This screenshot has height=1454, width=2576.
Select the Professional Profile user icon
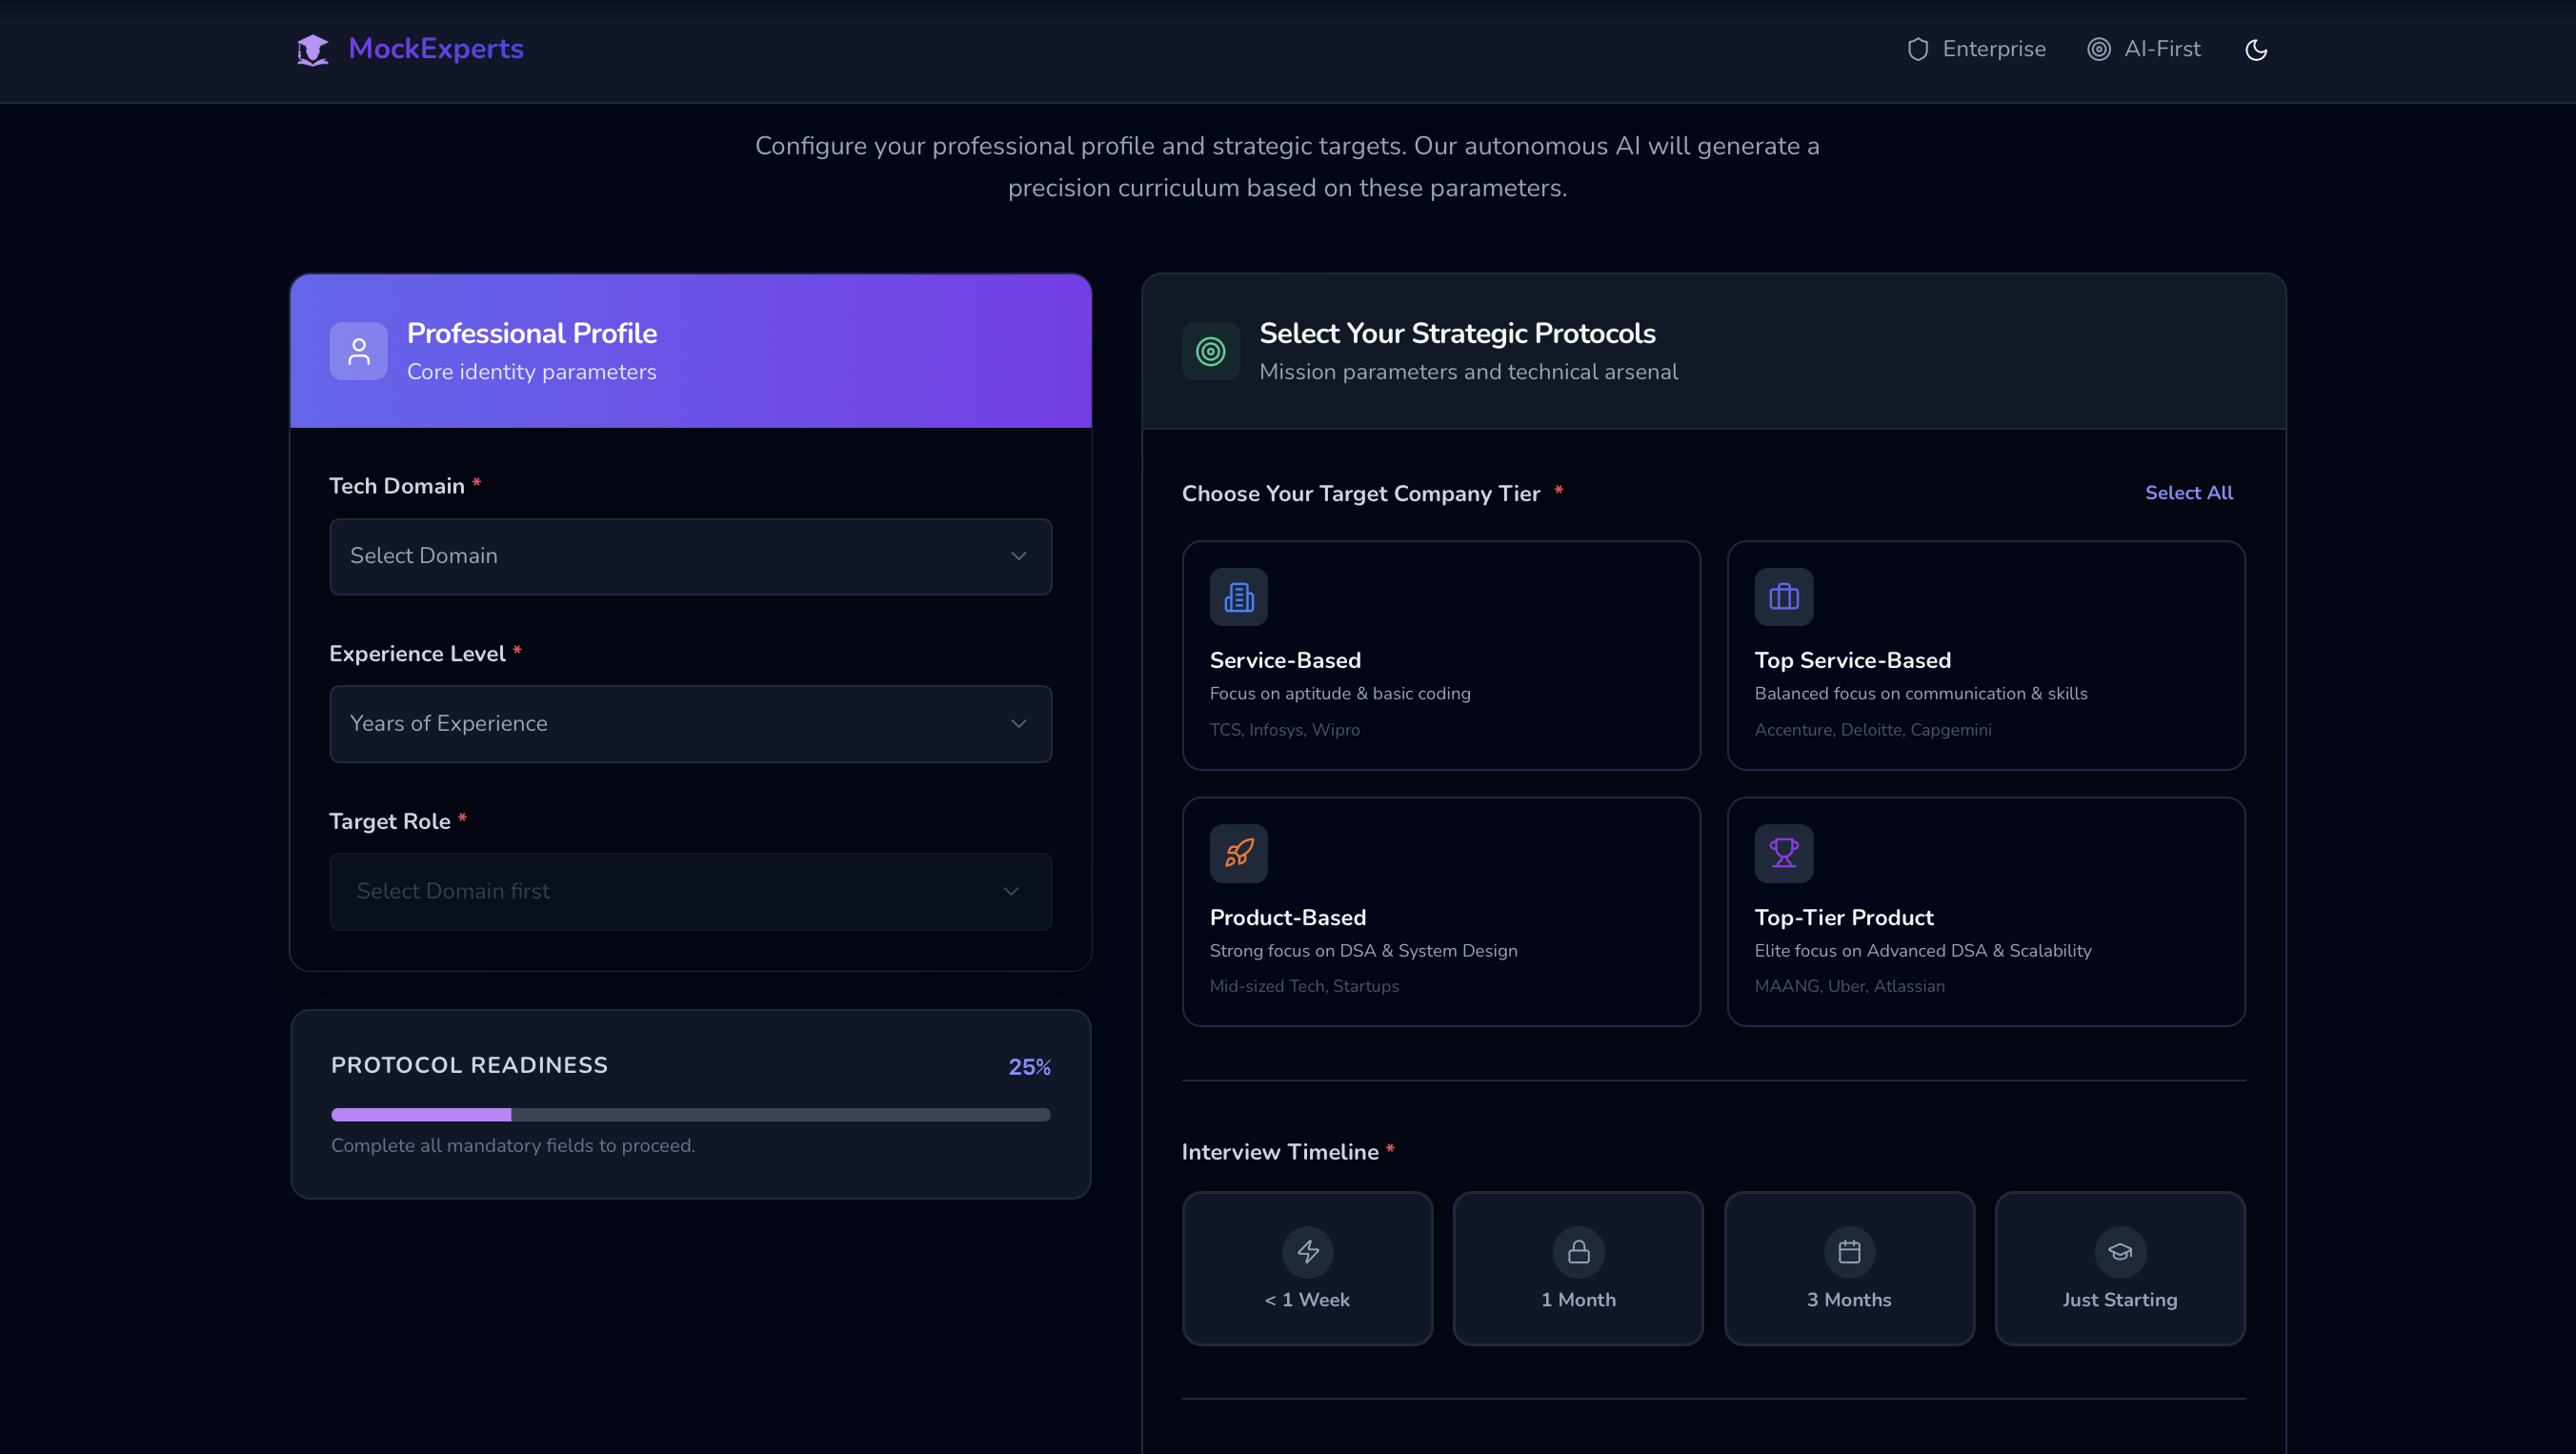(x=358, y=351)
